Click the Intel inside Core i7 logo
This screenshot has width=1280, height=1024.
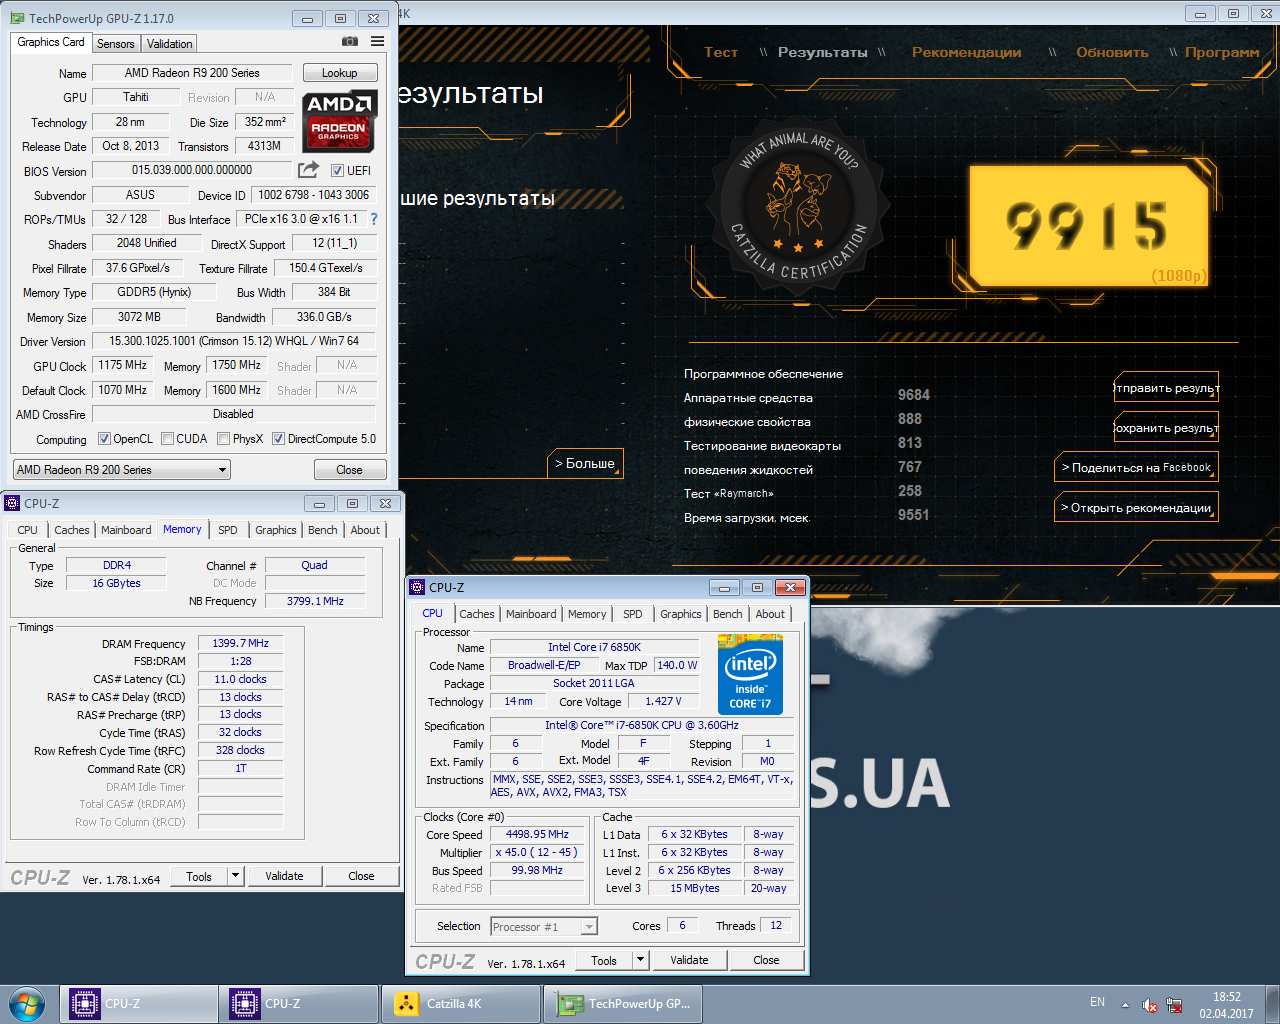[750, 674]
